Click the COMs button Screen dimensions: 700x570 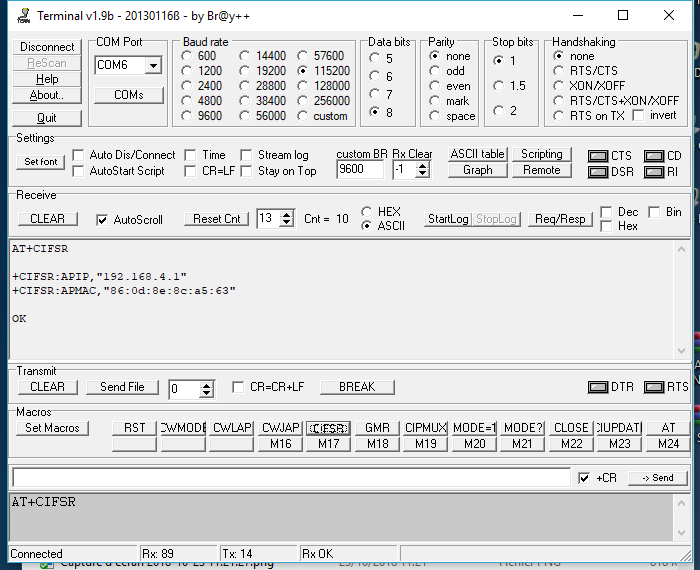(x=129, y=95)
